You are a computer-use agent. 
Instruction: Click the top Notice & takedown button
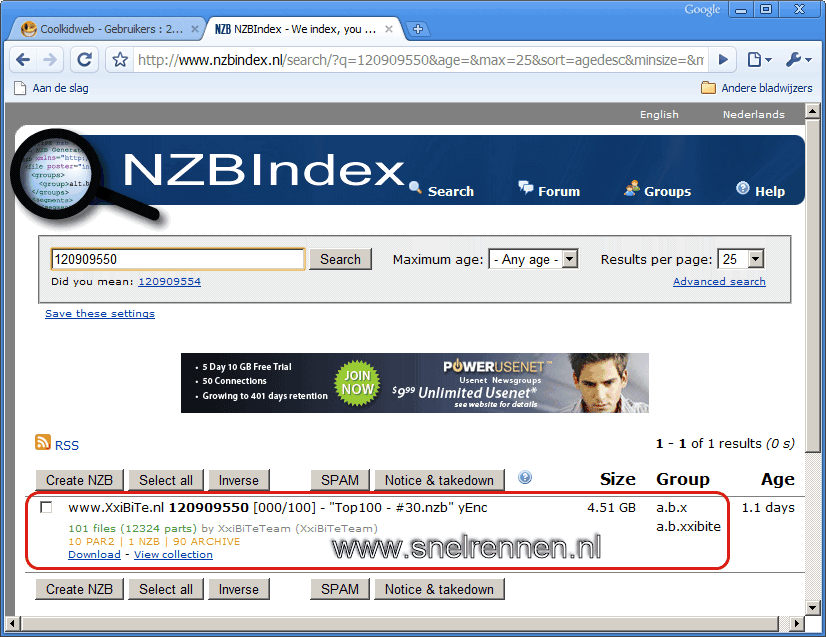click(x=439, y=481)
